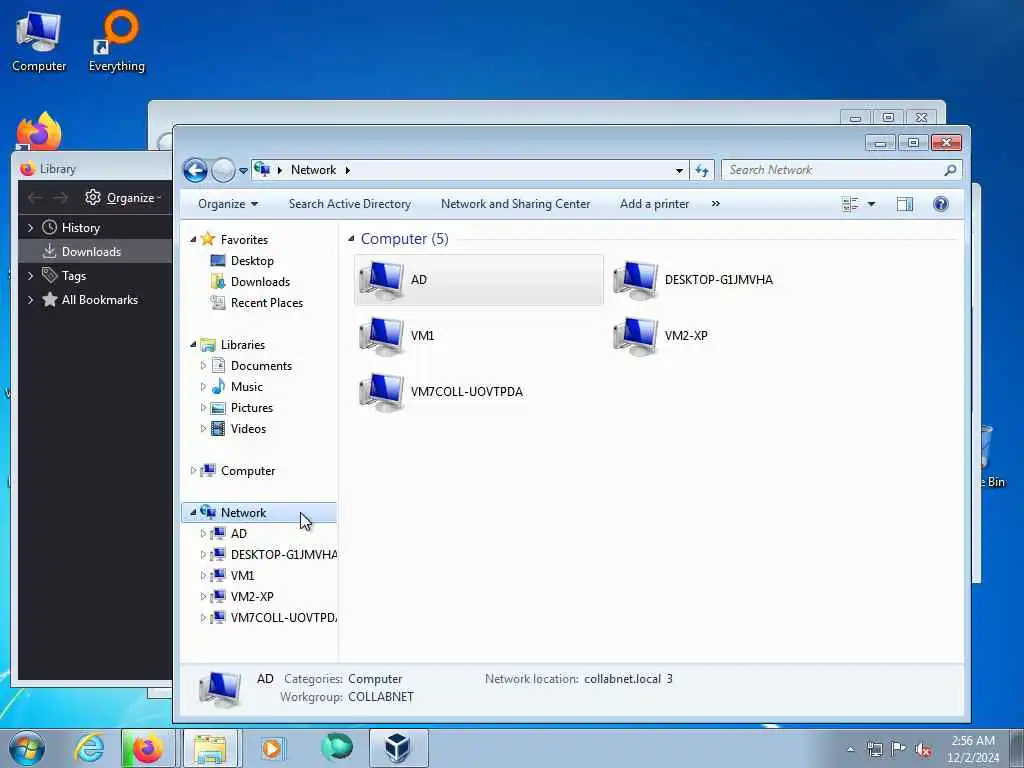Select Recent Places under Favorites
This screenshot has height=768, width=1024.
266,302
